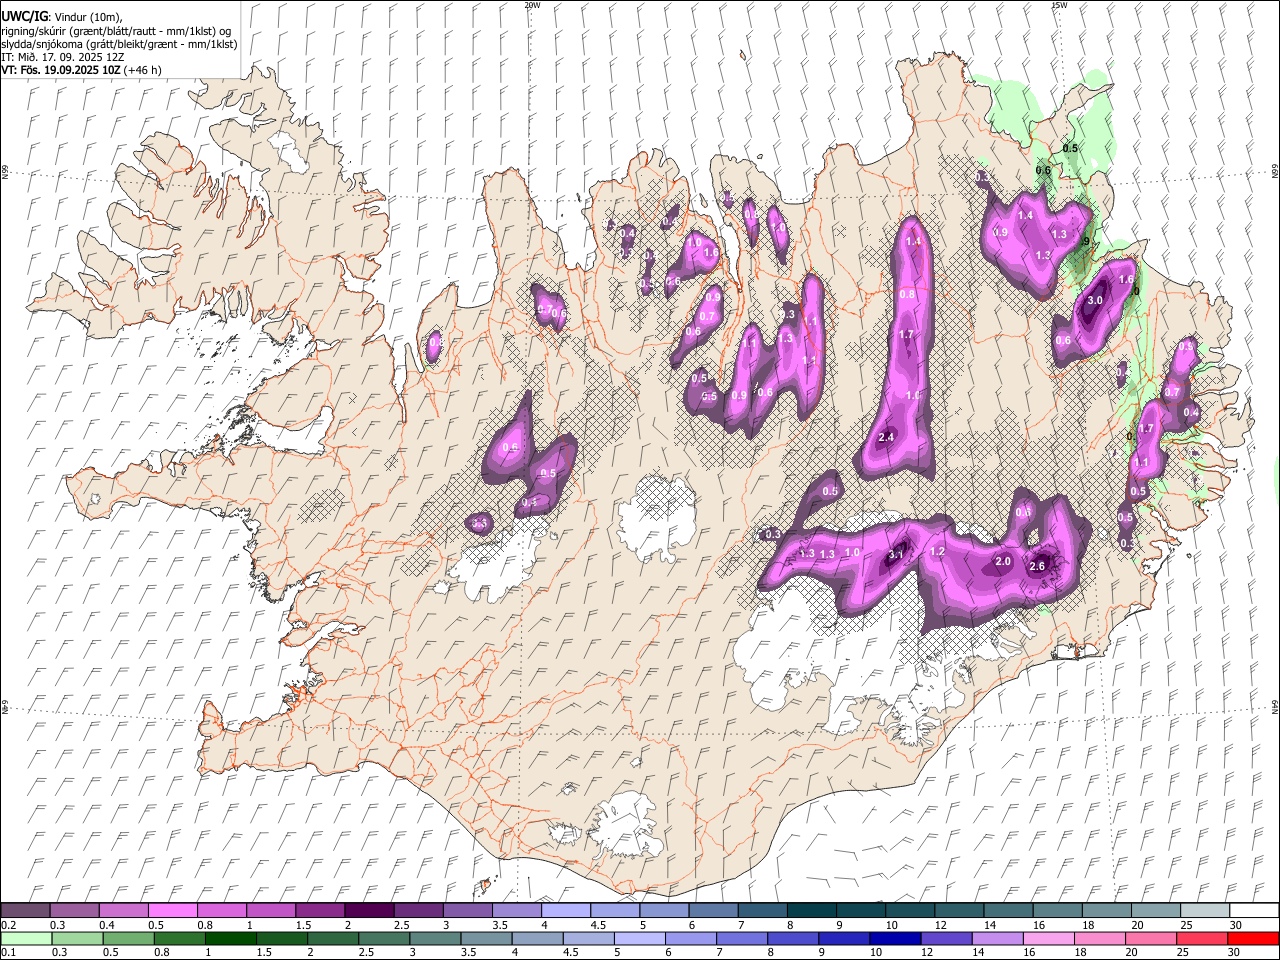
Task: Click the 'slydda/snjókoma' legend description line
Action: coord(119,44)
